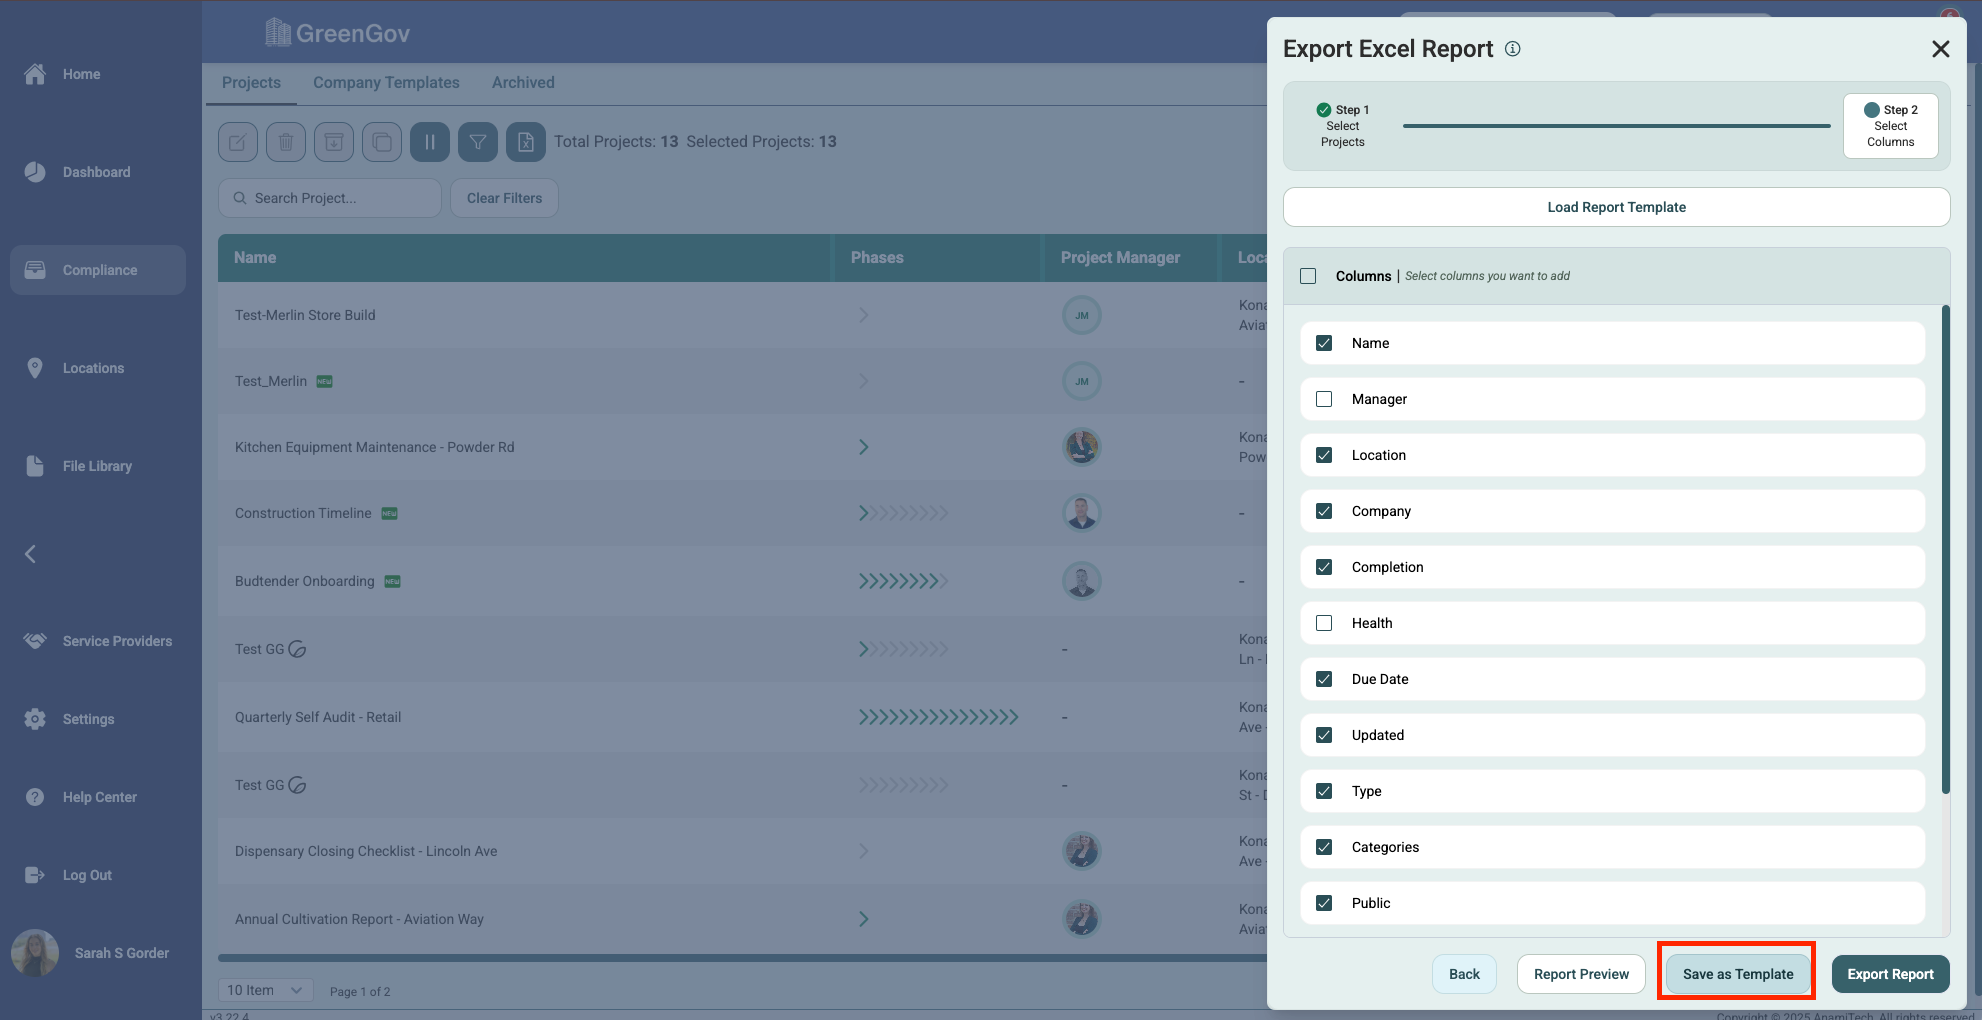The image size is (1982, 1020).
Task: Open the filter funnel icon
Action: click(x=478, y=142)
